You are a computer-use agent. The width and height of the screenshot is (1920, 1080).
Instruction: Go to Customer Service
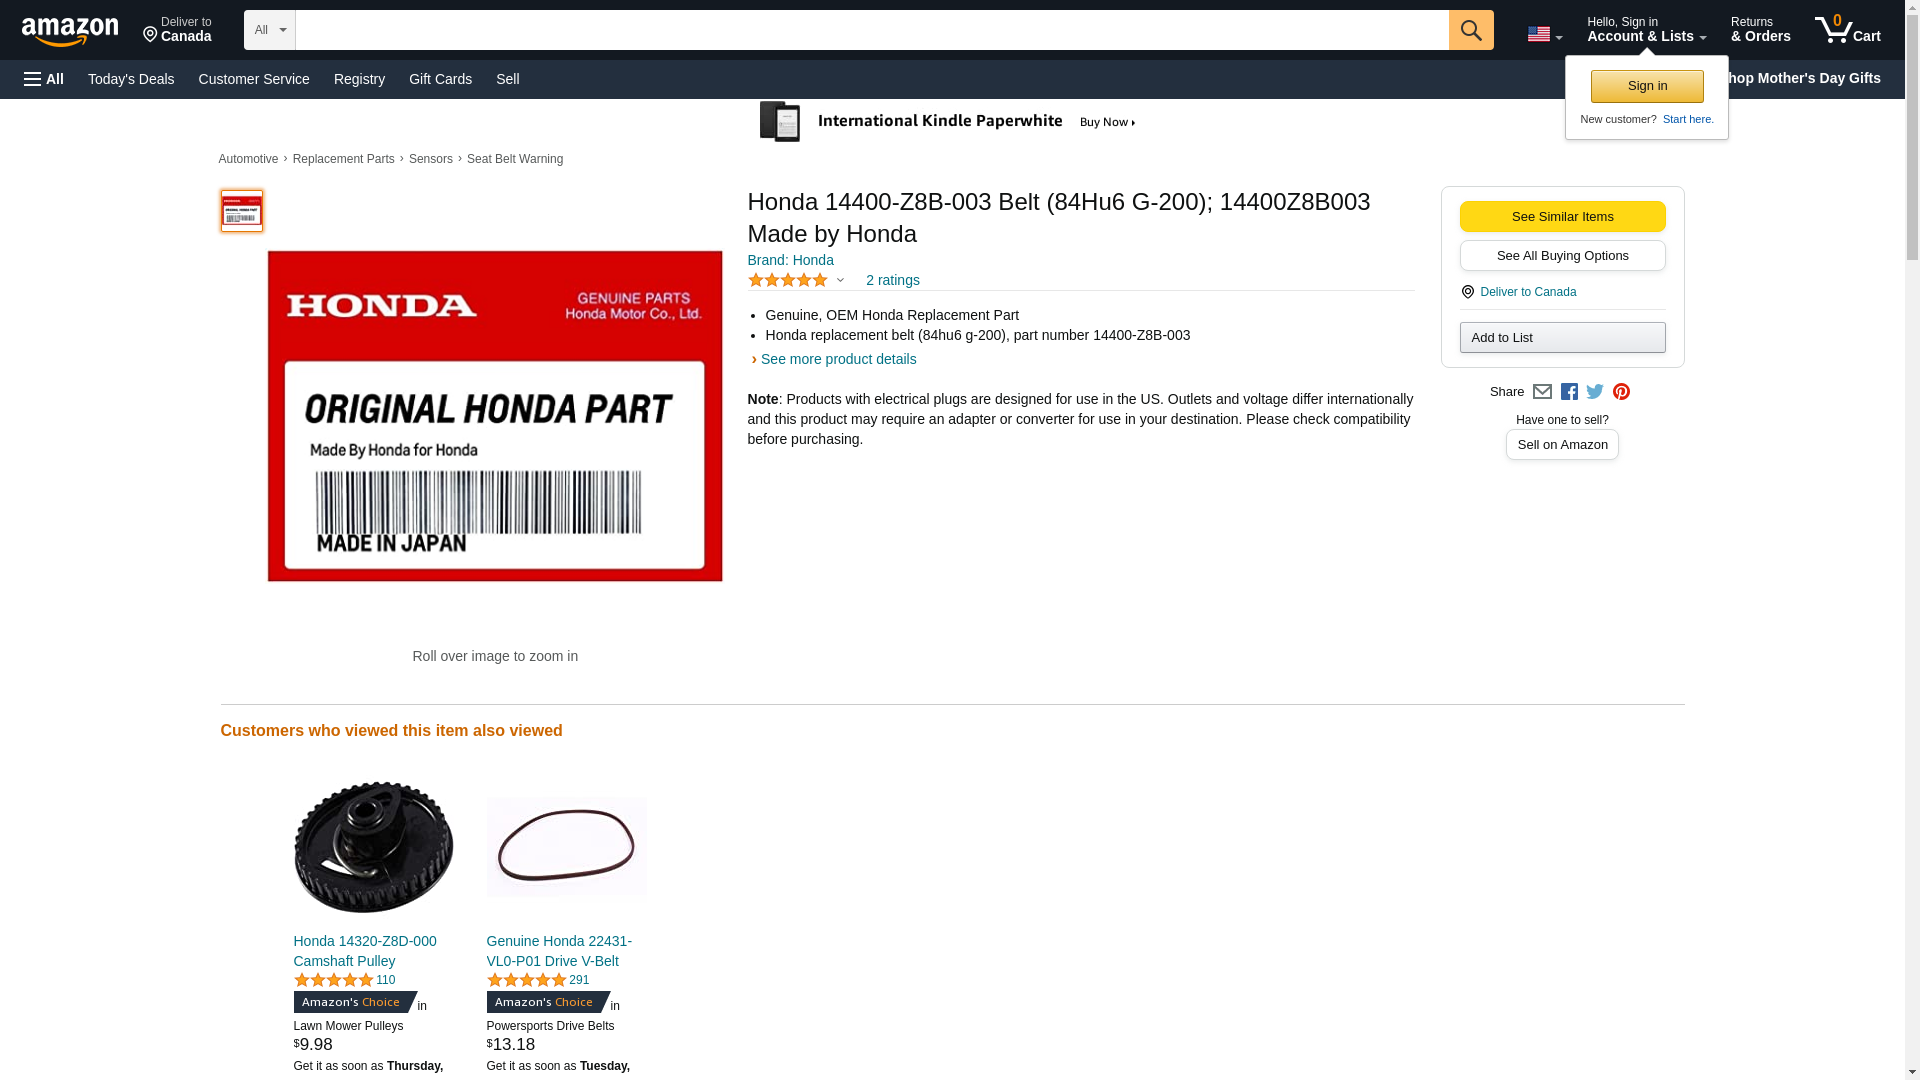point(254,79)
